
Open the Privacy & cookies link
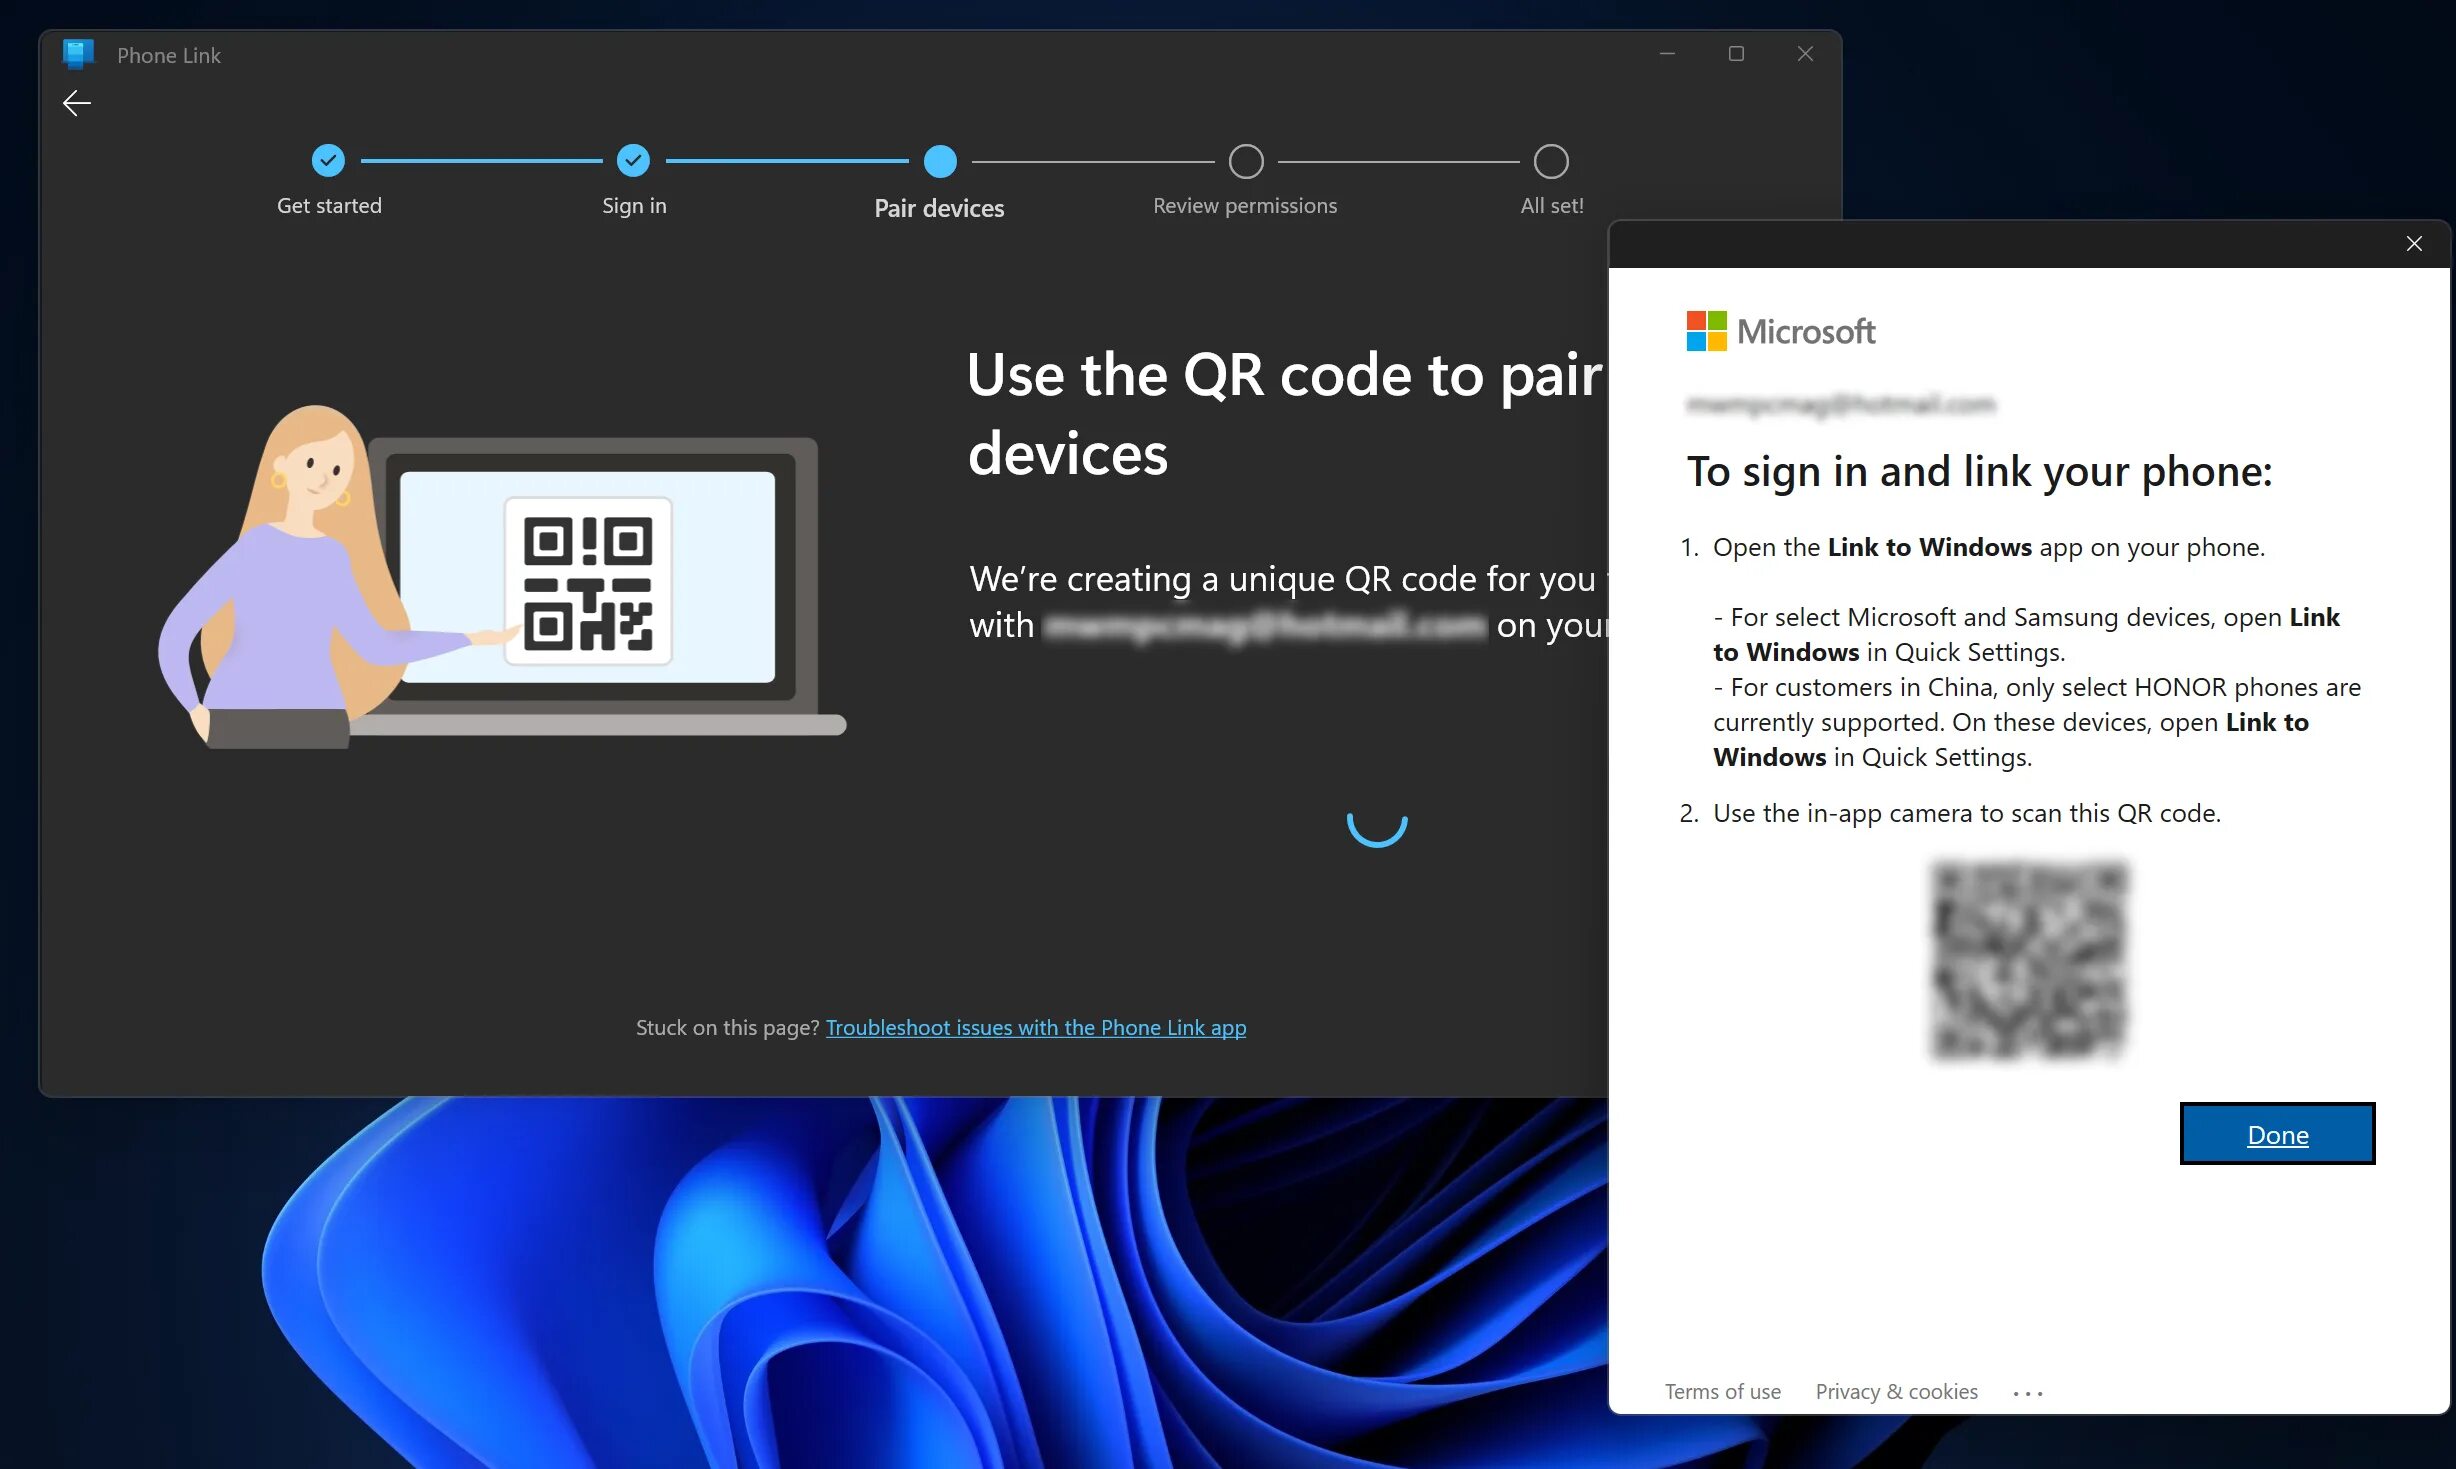1896,1391
